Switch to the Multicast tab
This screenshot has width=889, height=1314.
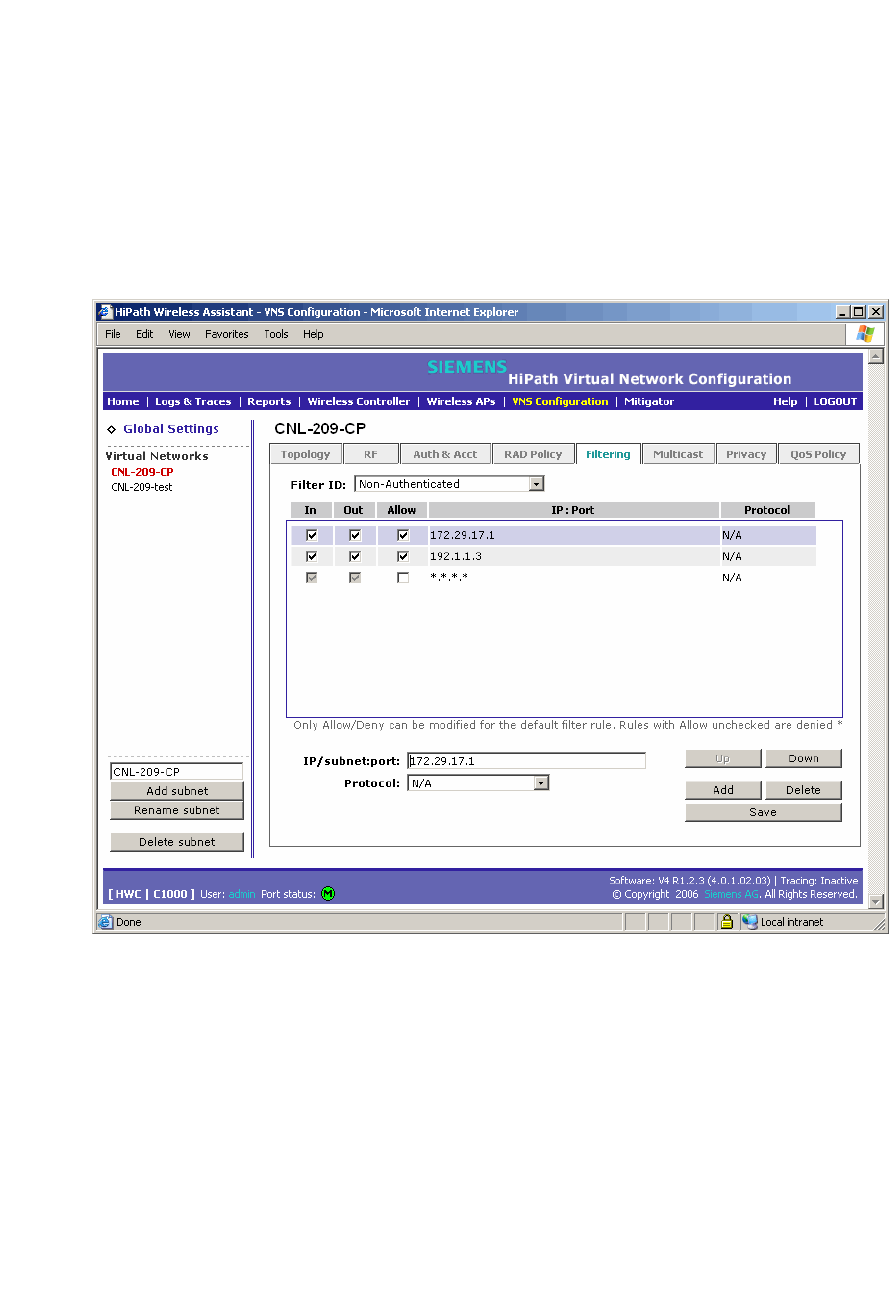(x=678, y=454)
